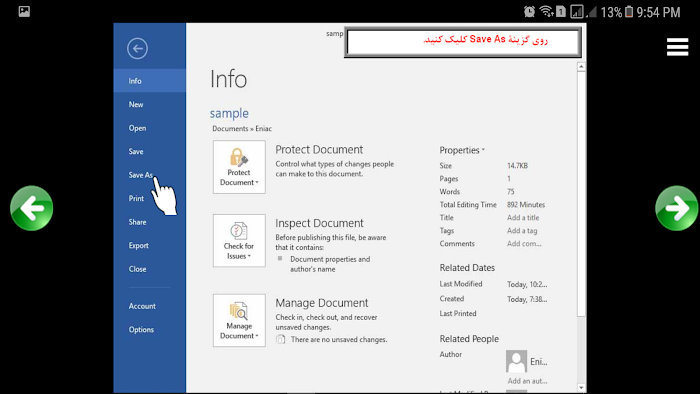Choose Share in the backstage menu
Screen dimensions: 700x394
point(150,222)
